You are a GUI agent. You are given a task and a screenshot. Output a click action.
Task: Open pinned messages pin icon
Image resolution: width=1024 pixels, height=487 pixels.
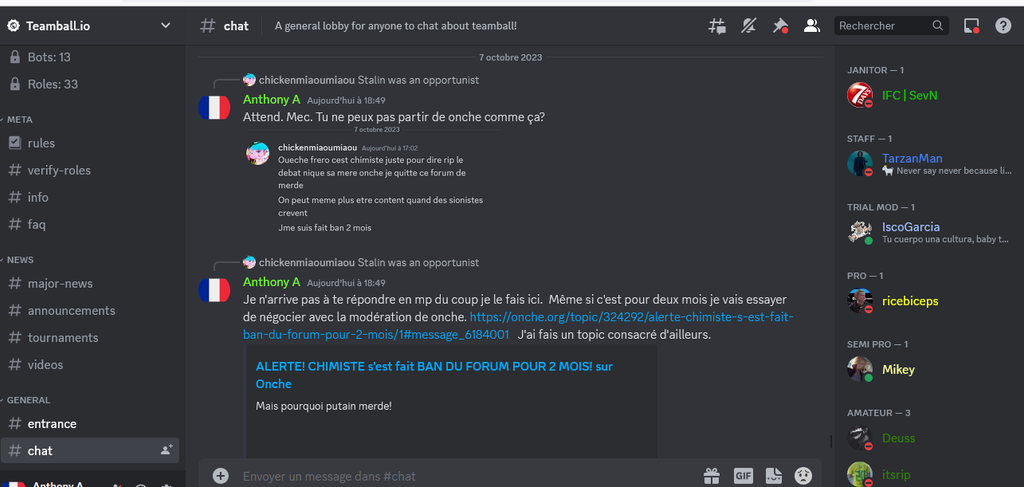(780, 26)
